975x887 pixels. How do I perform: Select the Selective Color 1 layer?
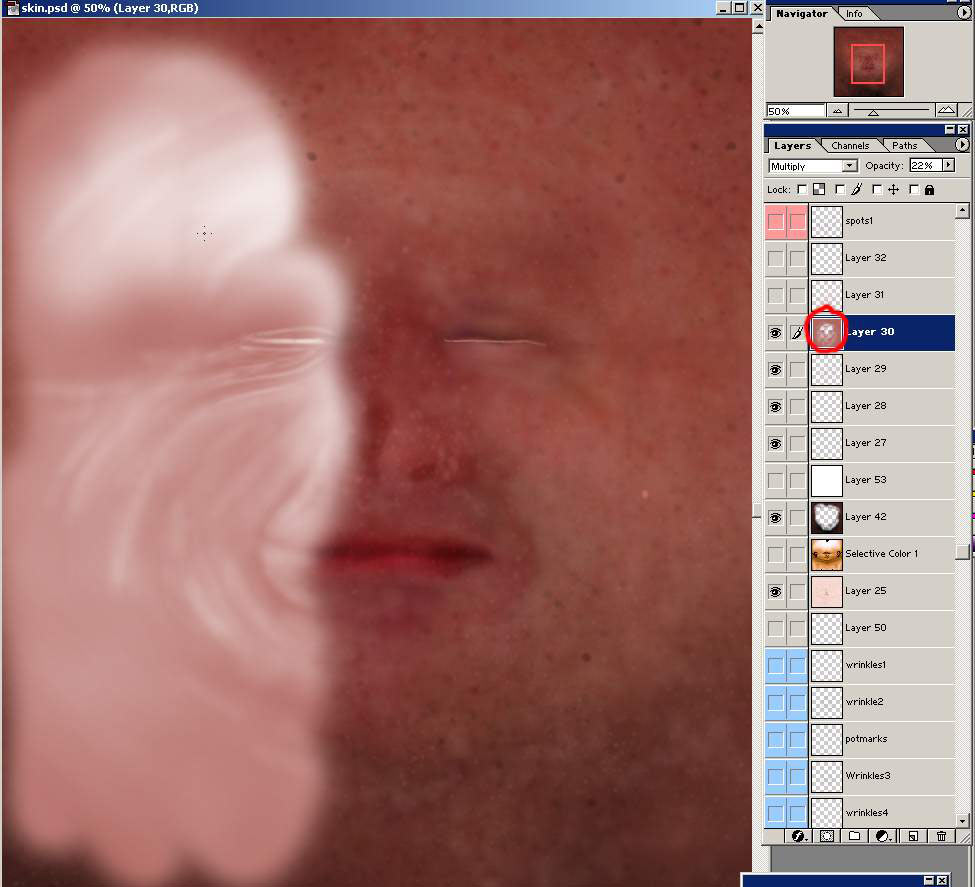[x=881, y=554]
